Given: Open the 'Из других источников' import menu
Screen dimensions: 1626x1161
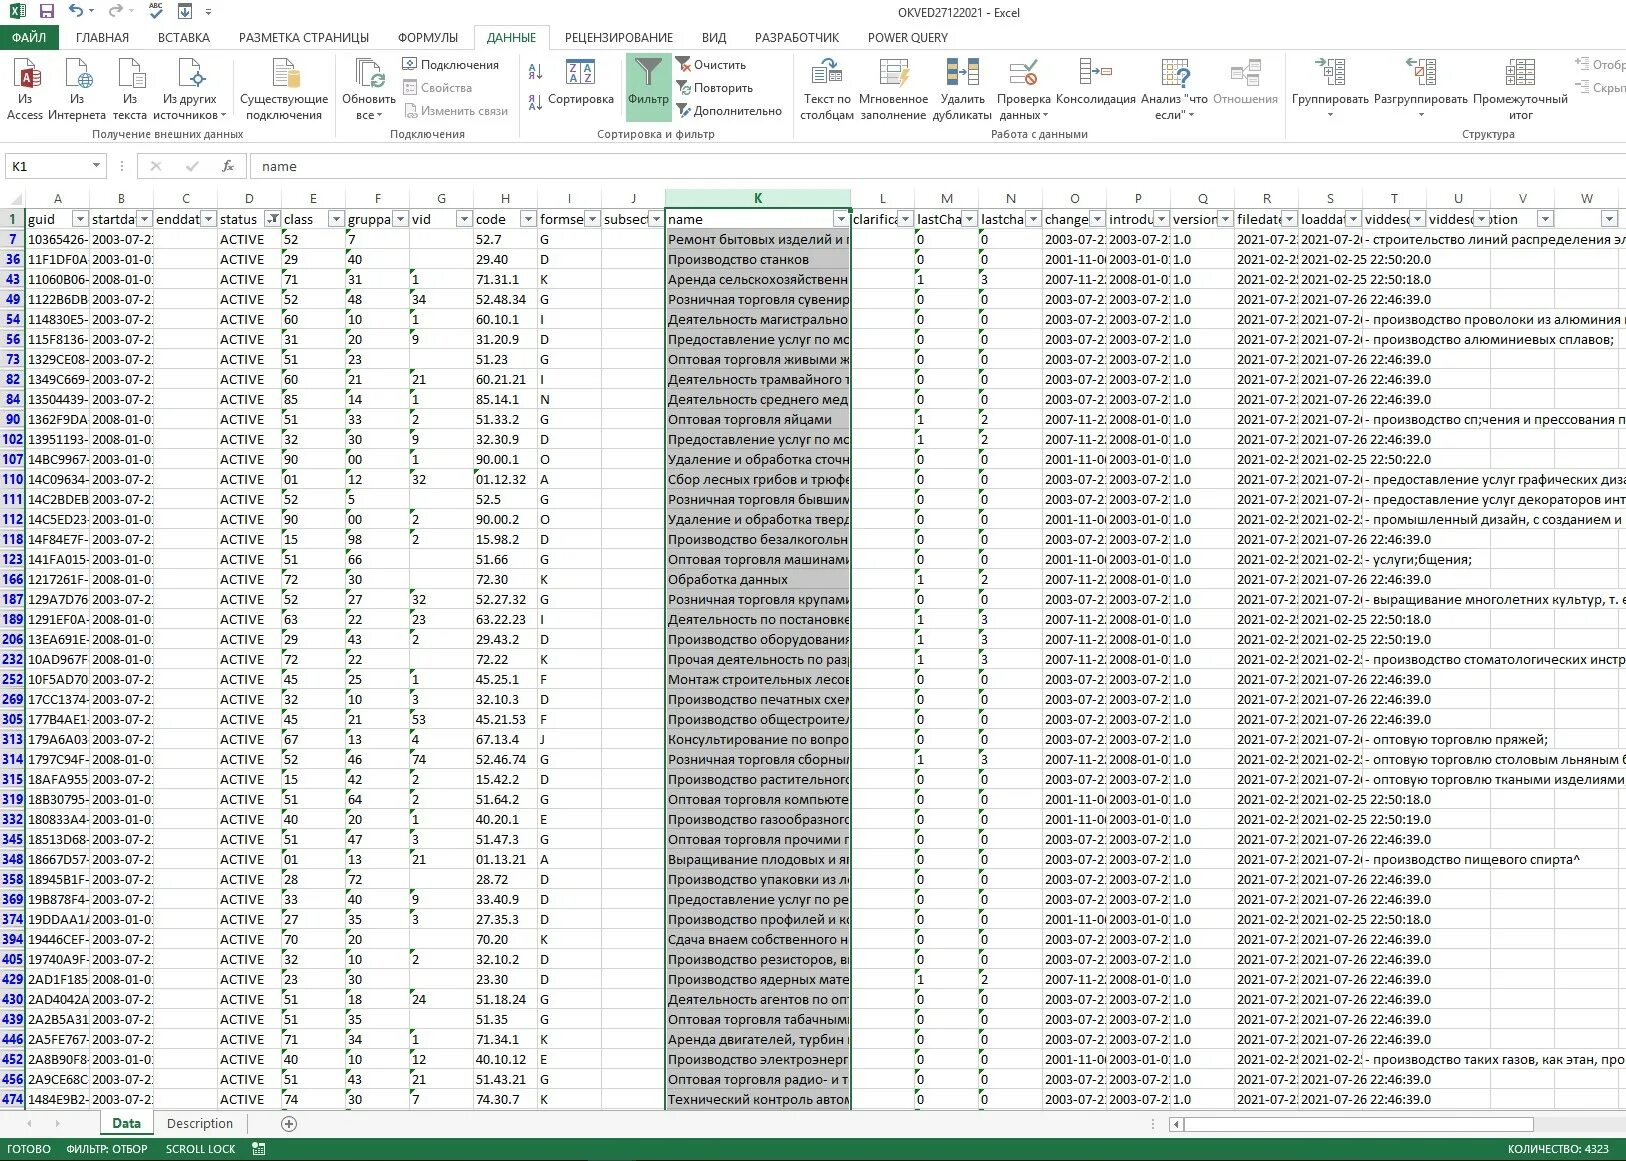Looking at the screenshot, I should coord(190,88).
